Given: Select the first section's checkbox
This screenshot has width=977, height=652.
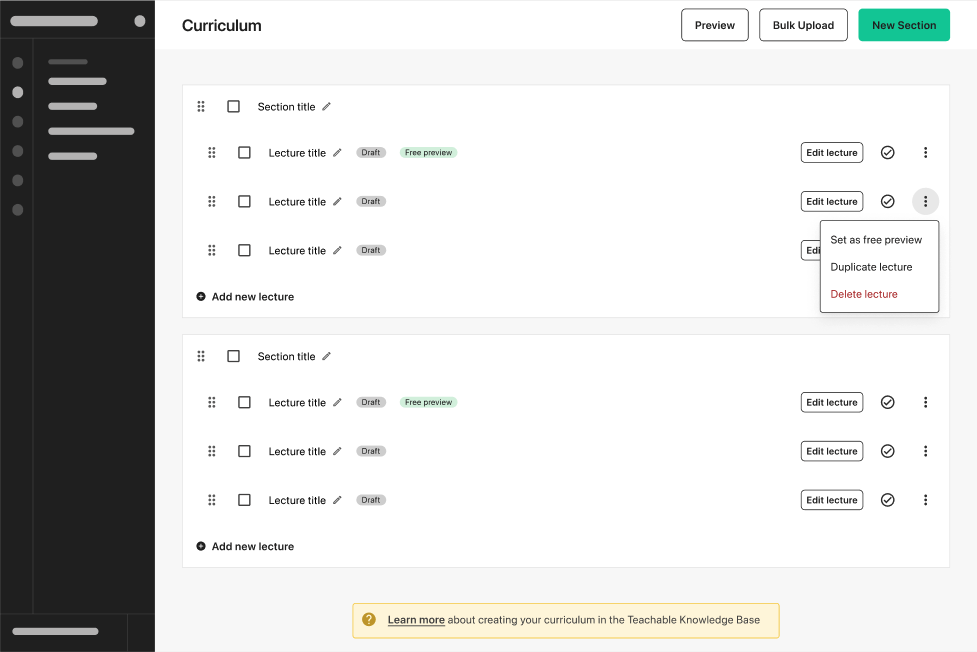Looking at the screenshot, I should point(233,106).
